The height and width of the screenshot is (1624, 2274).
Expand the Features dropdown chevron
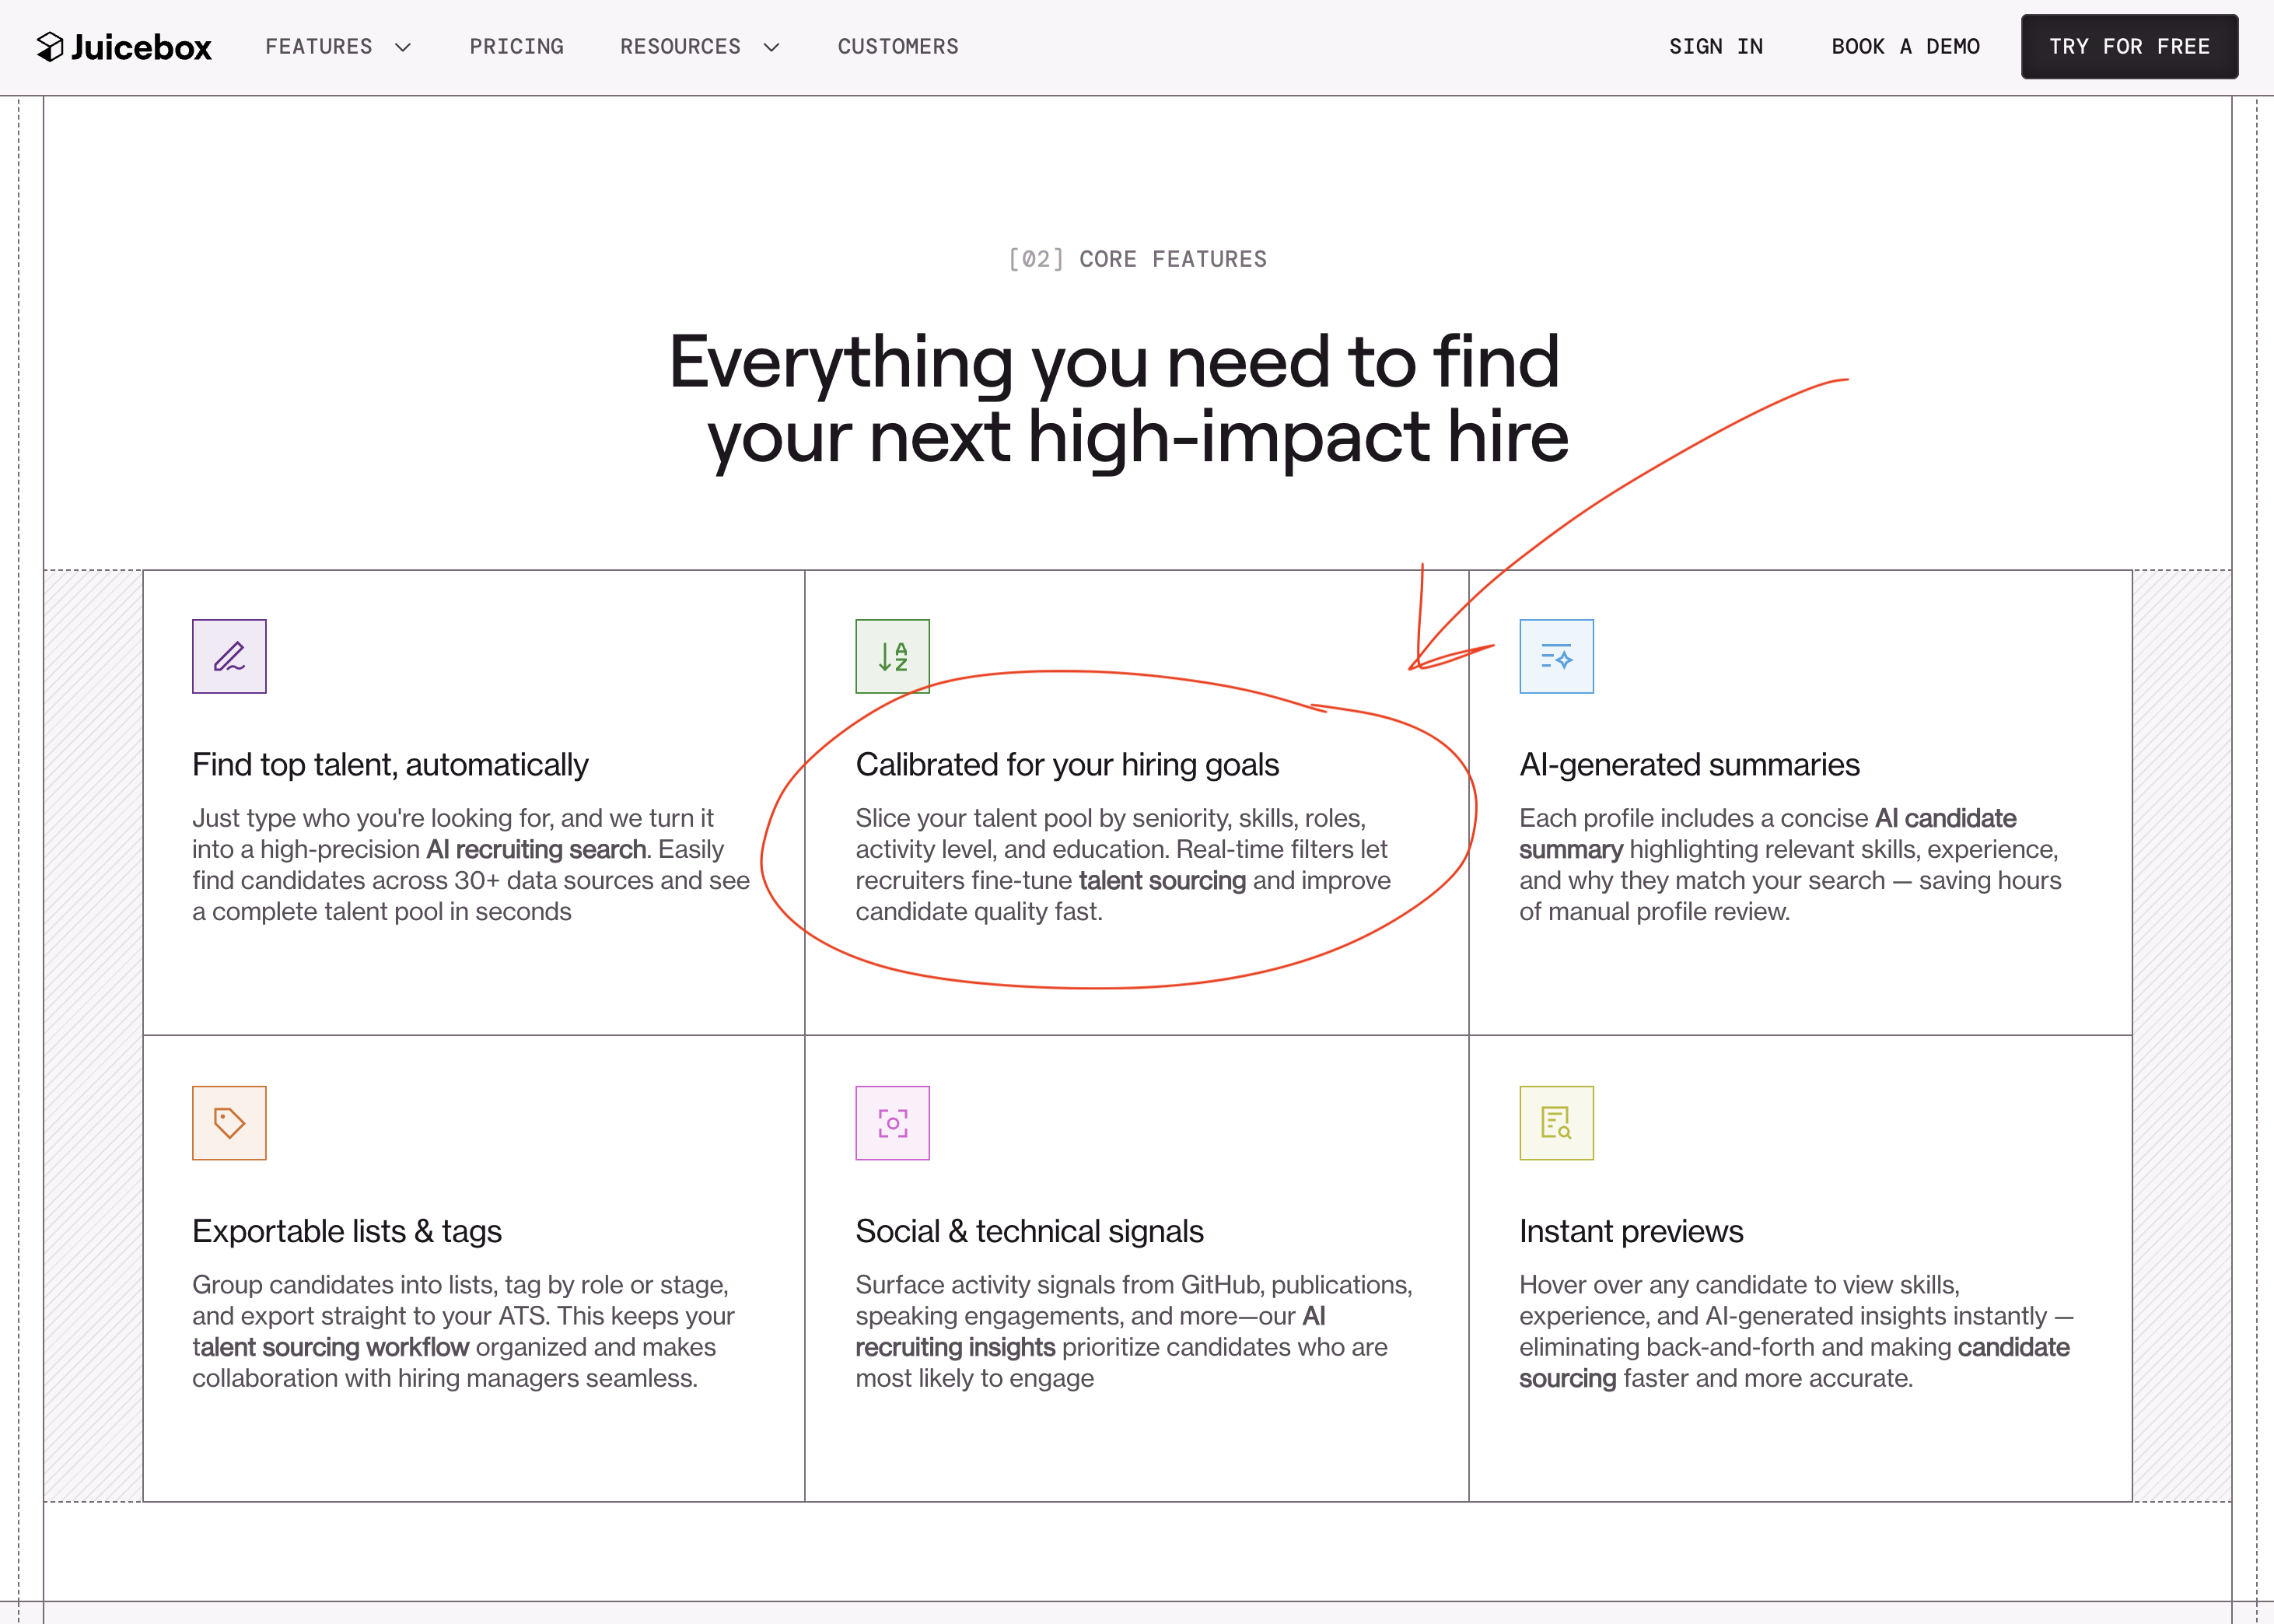point(403,47)
